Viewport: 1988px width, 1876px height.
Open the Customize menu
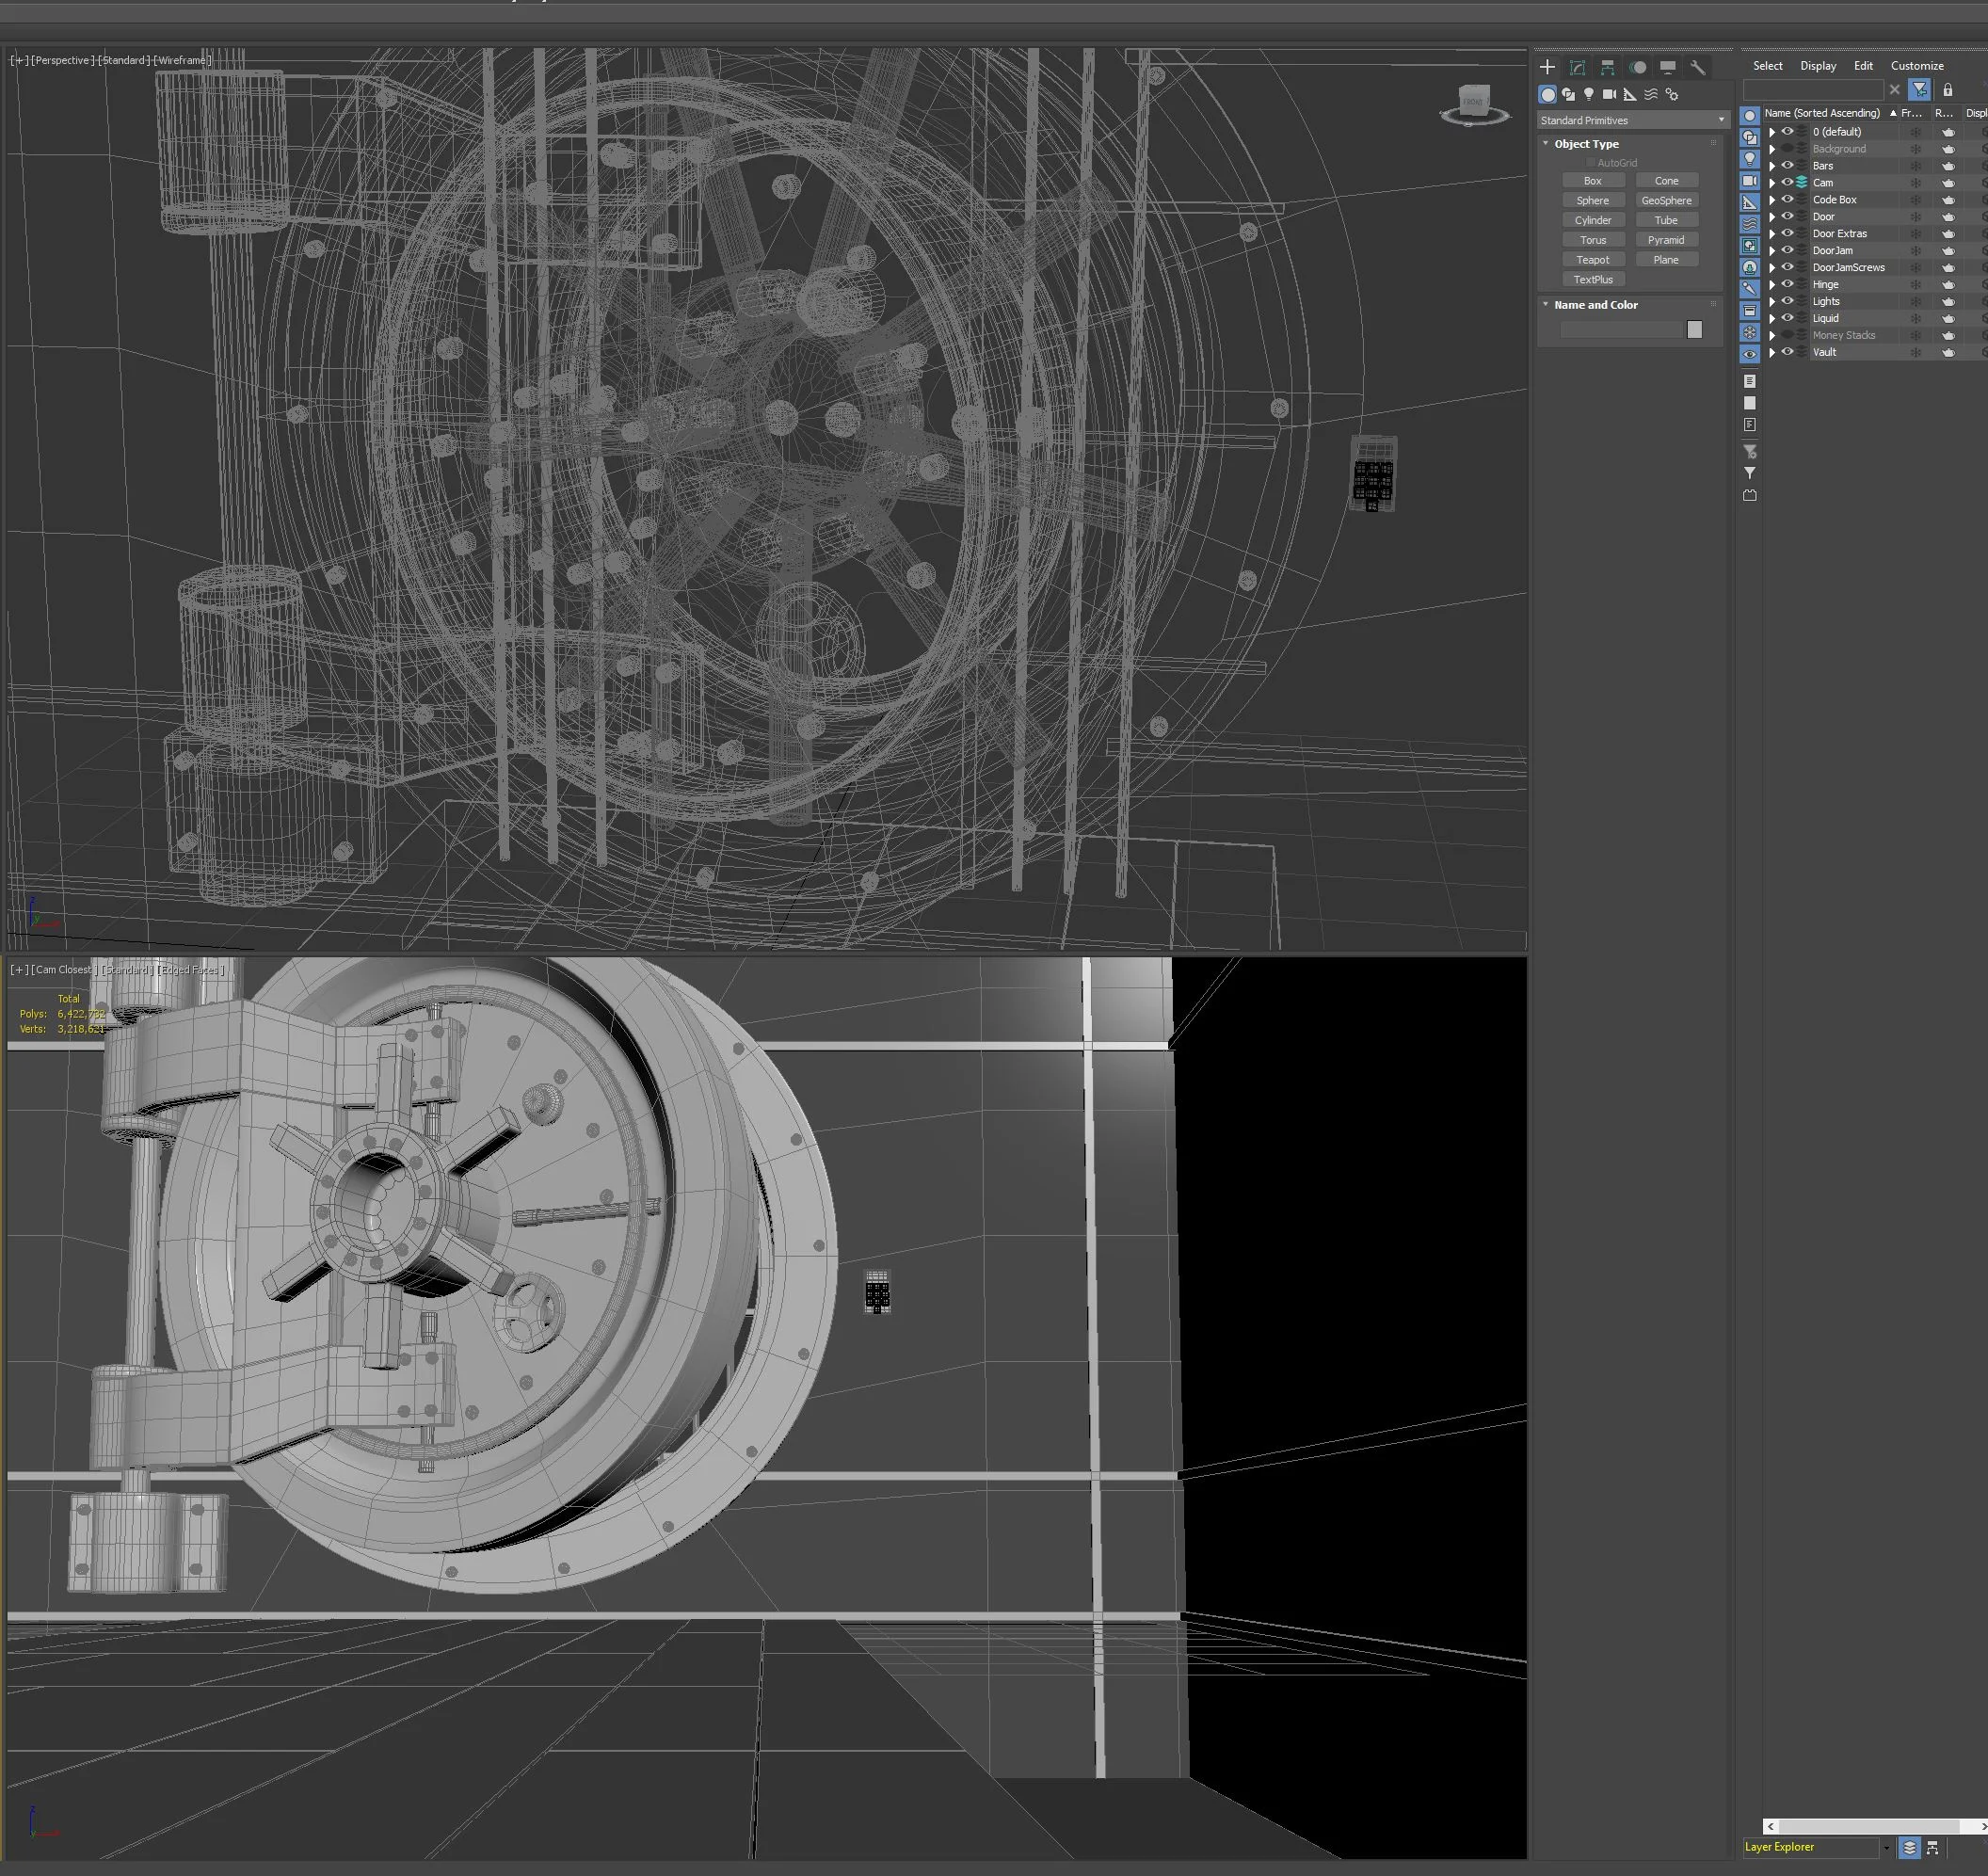coord(1917,65)
